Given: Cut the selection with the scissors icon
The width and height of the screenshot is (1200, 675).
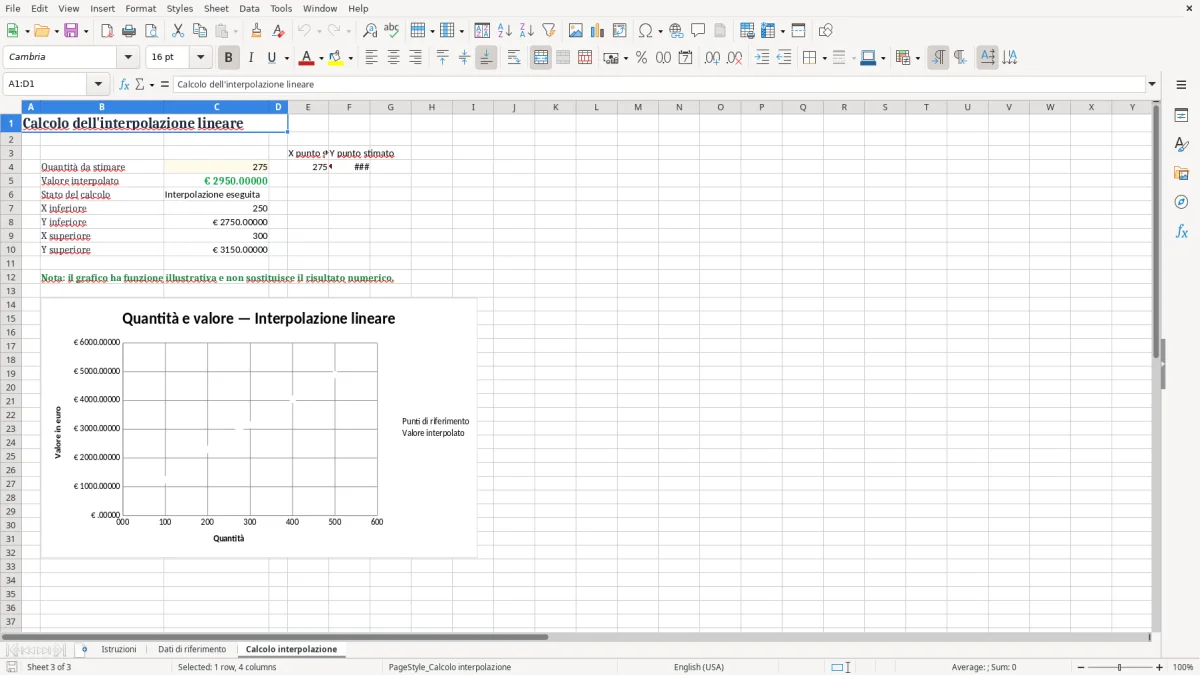Looking at the screenshot, I should (178, 31).
